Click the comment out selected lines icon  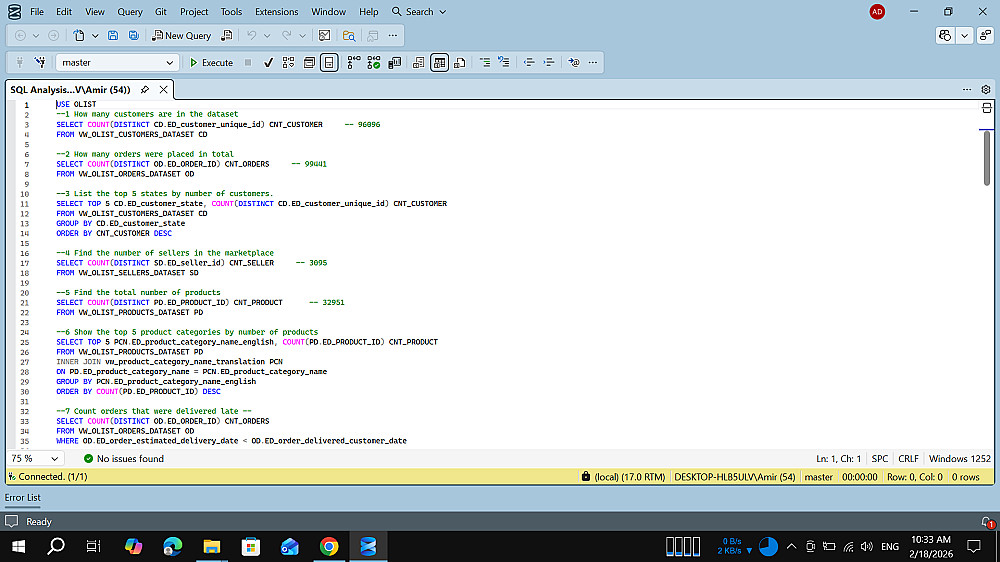[x=485, y=62]
